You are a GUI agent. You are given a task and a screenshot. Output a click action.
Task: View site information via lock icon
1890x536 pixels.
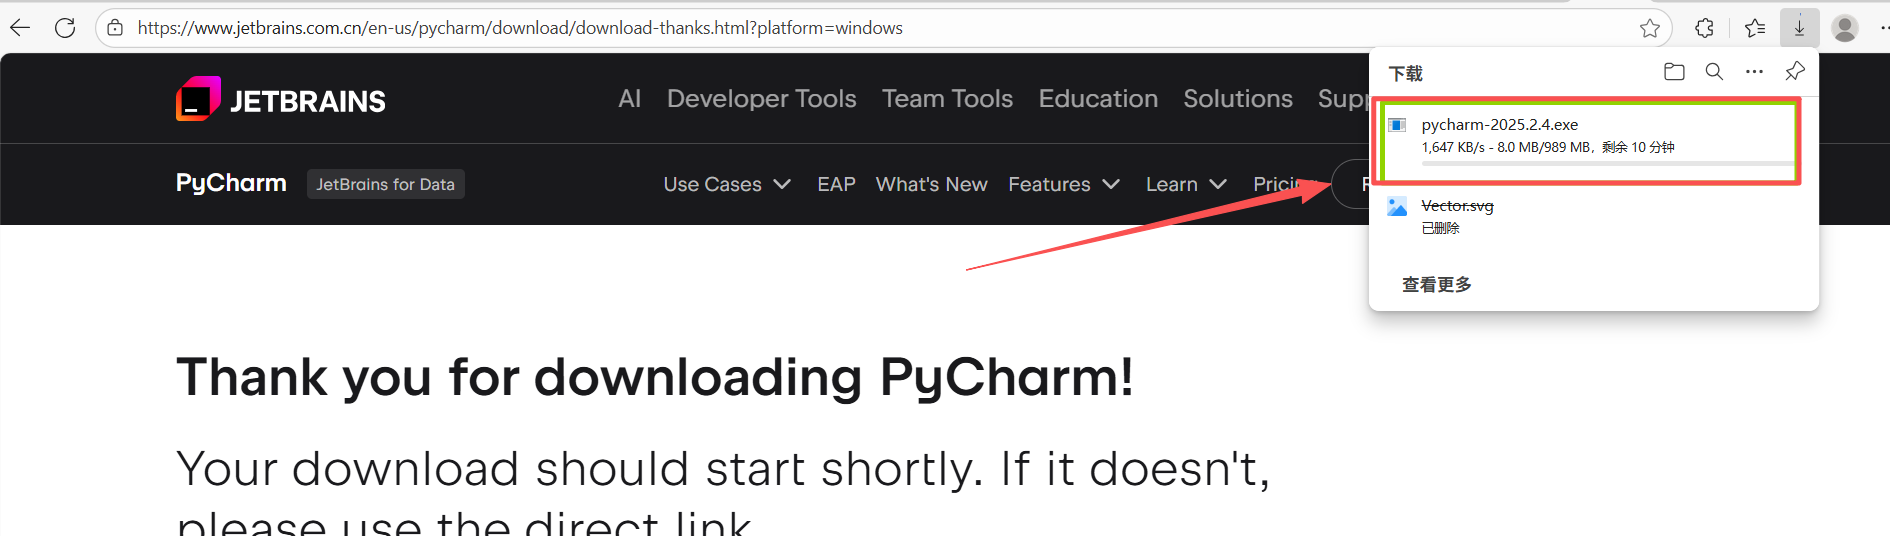click(x=116, y=28)
